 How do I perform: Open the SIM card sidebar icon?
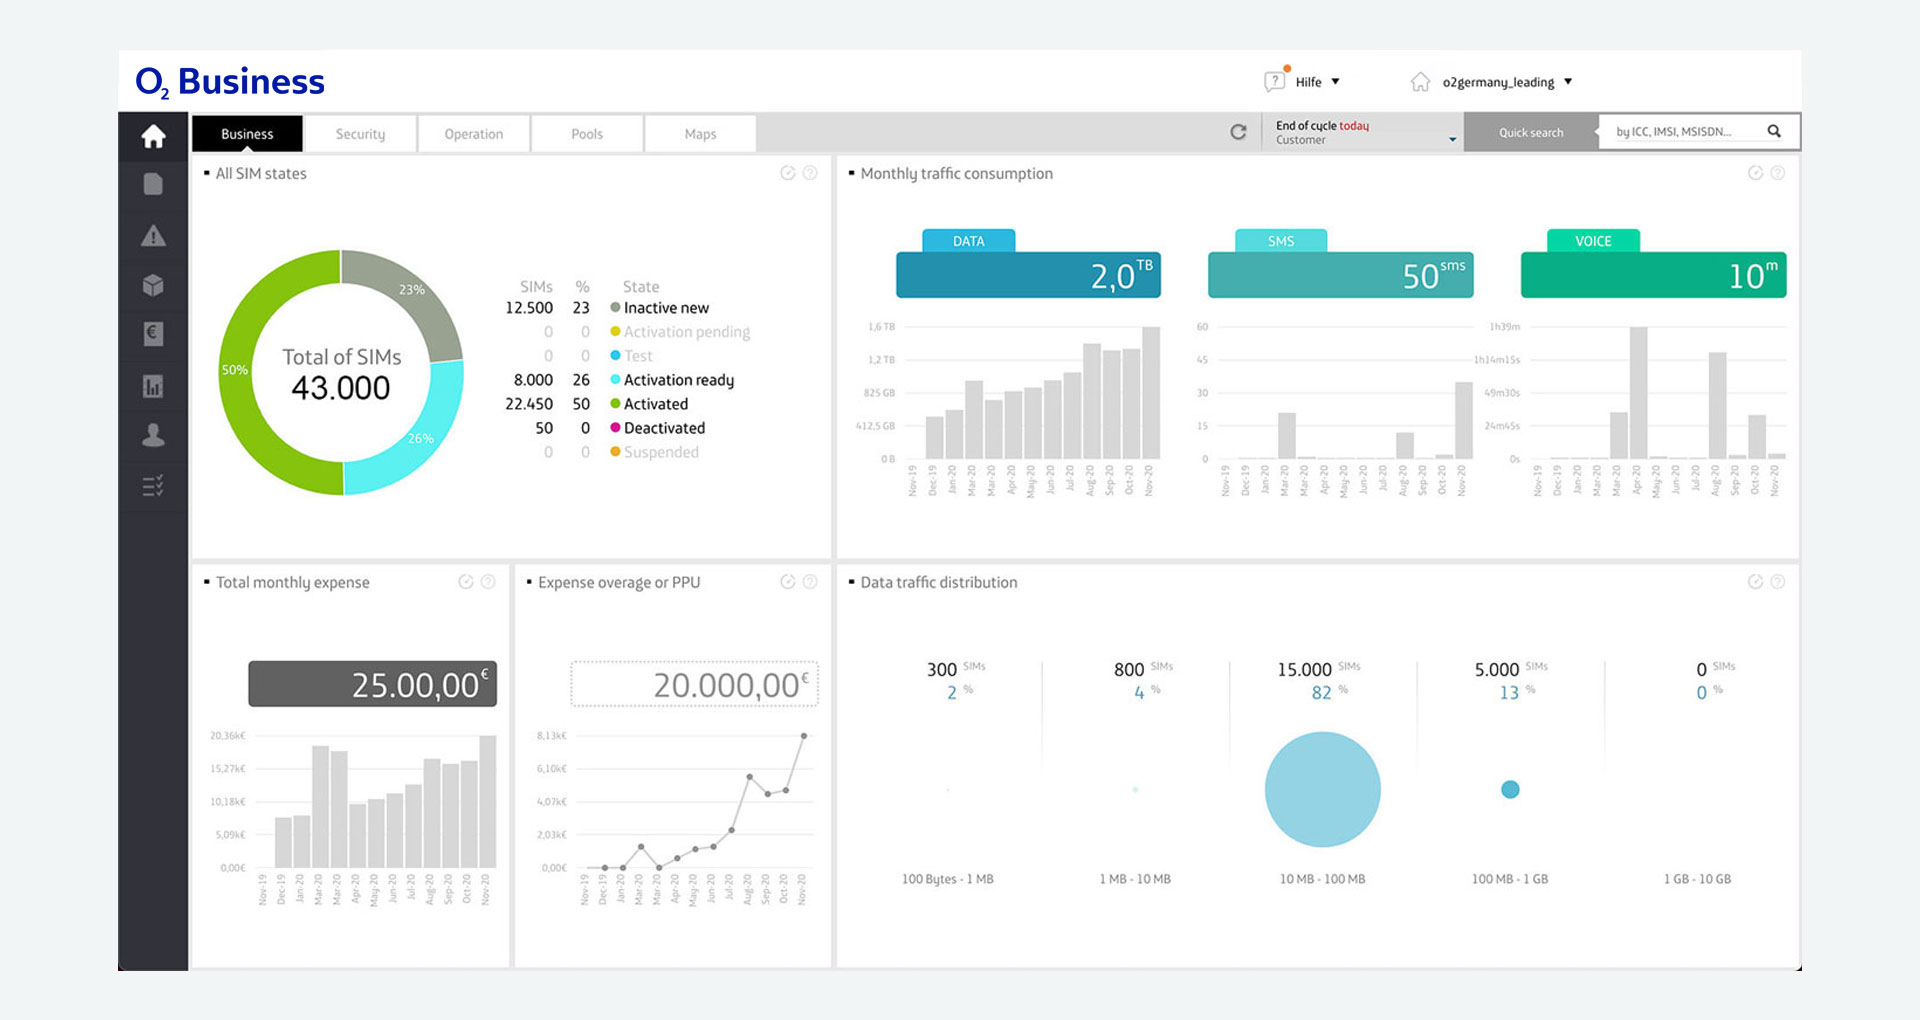[x=153, y=184]
